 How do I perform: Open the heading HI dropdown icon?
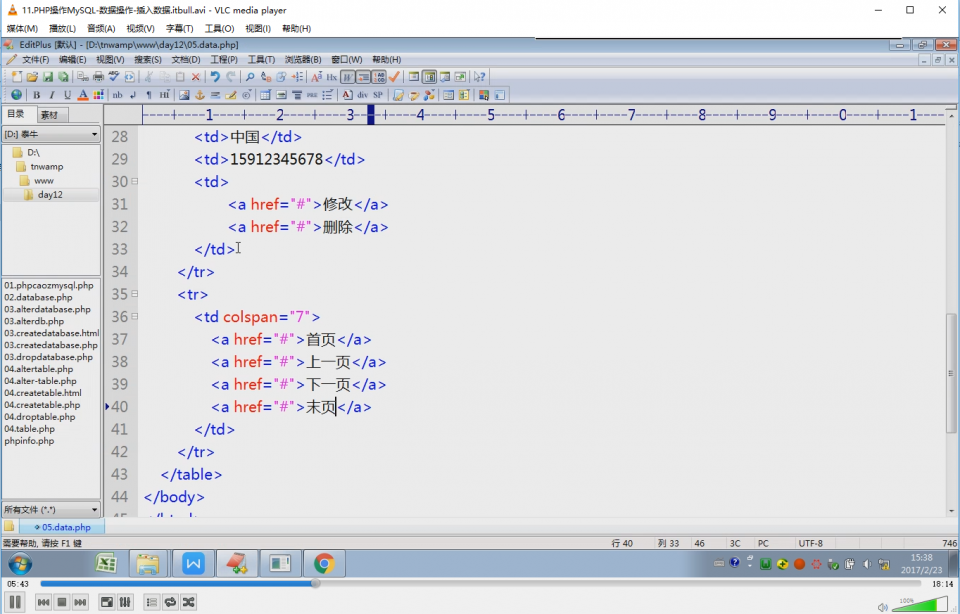[164, 95]
